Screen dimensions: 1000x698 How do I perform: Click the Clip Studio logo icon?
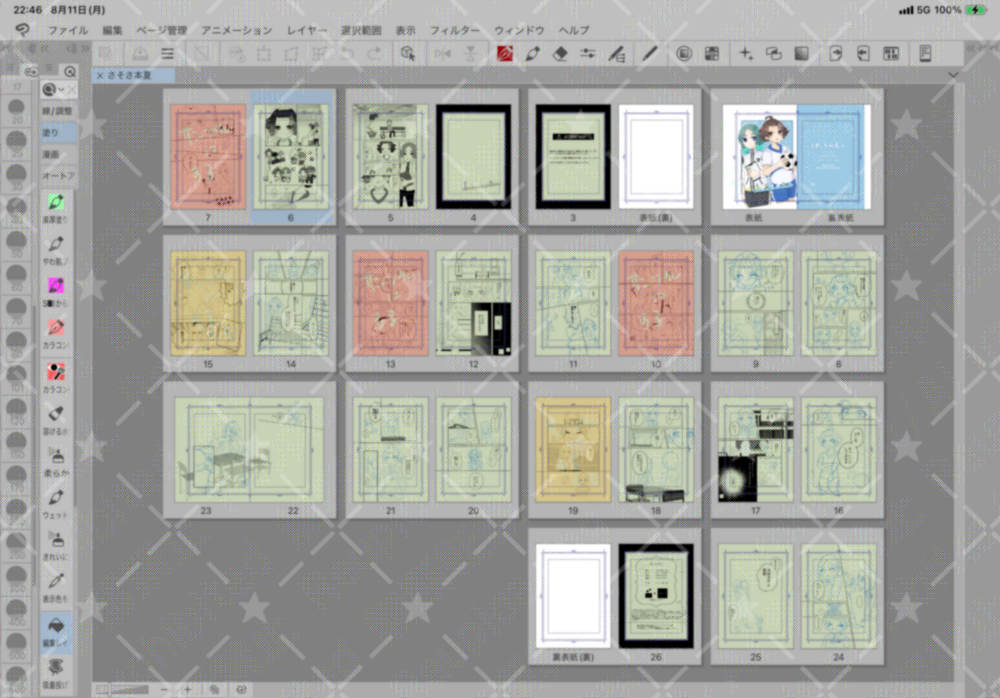[21, 30]
